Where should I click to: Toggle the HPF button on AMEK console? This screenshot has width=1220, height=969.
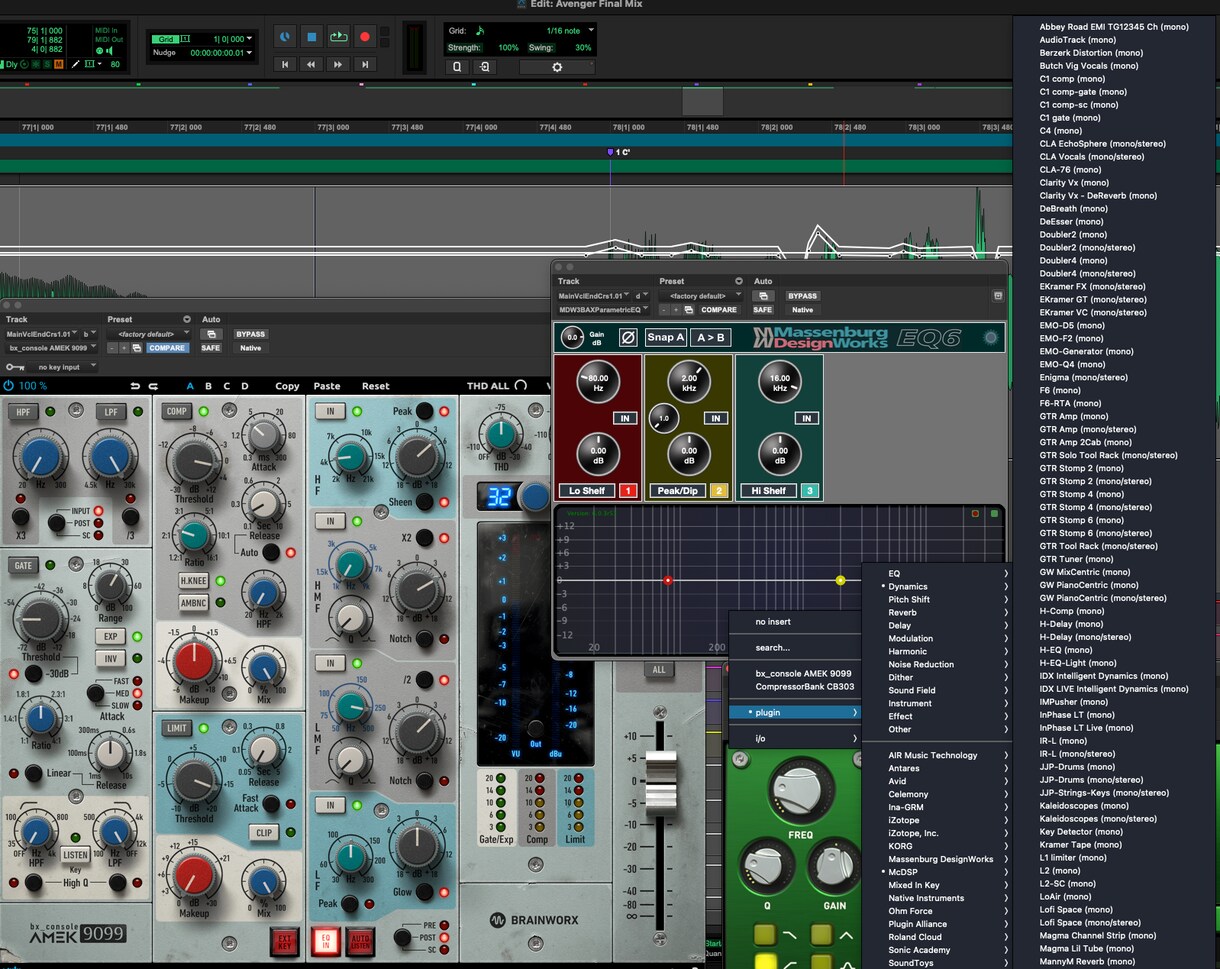[x=21, y=411]
